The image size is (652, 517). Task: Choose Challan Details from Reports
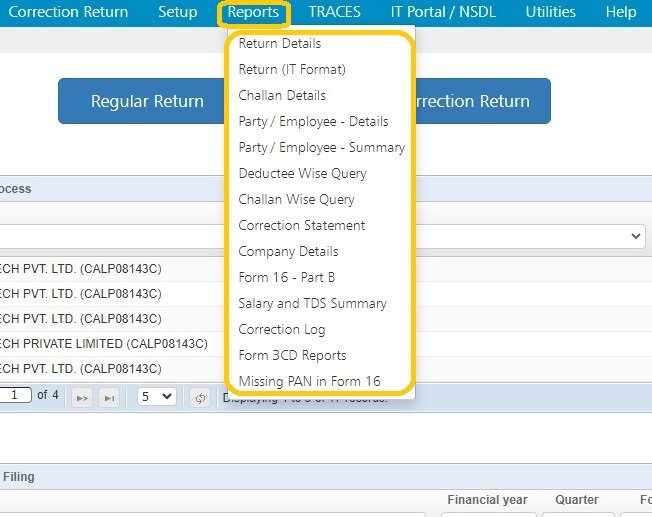(x=282, y=95)
